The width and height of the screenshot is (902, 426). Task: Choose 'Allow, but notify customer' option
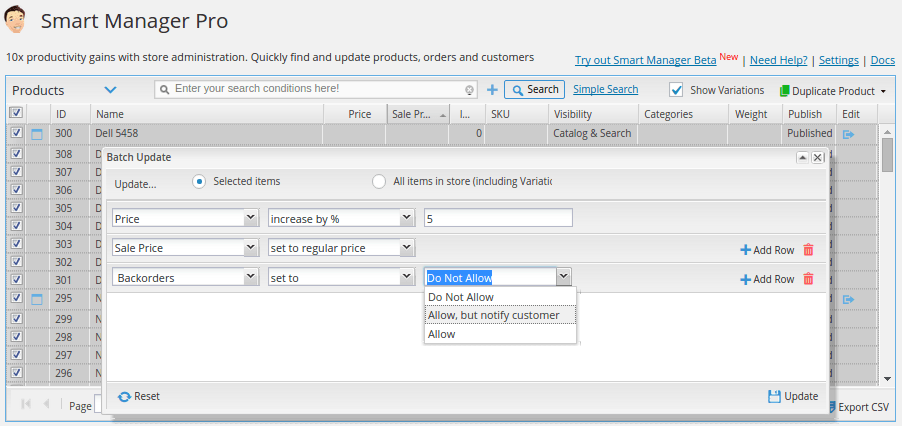(x=500, y=315)
